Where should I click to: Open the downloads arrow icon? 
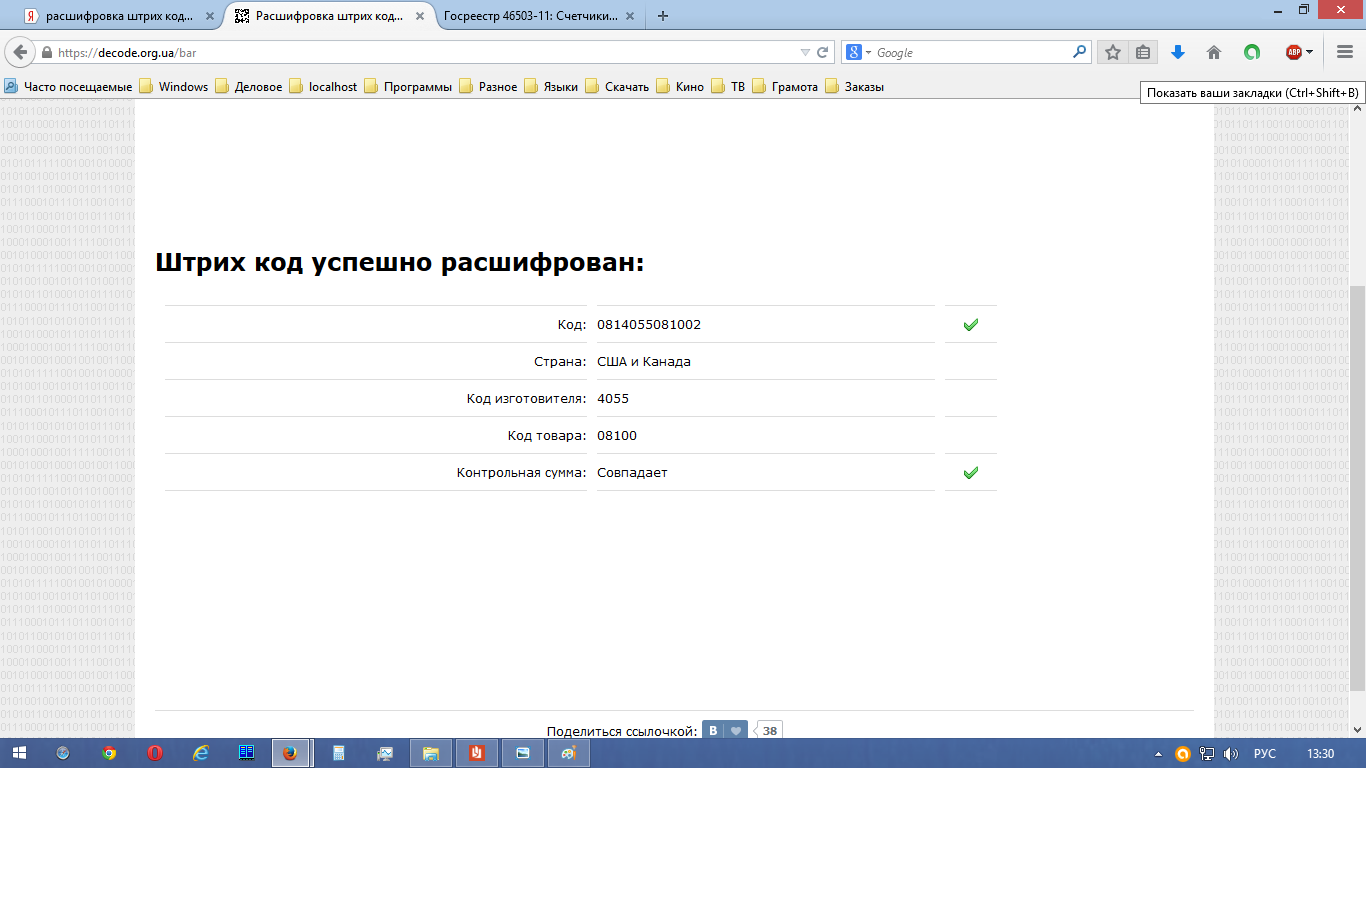coord(1178,52)
